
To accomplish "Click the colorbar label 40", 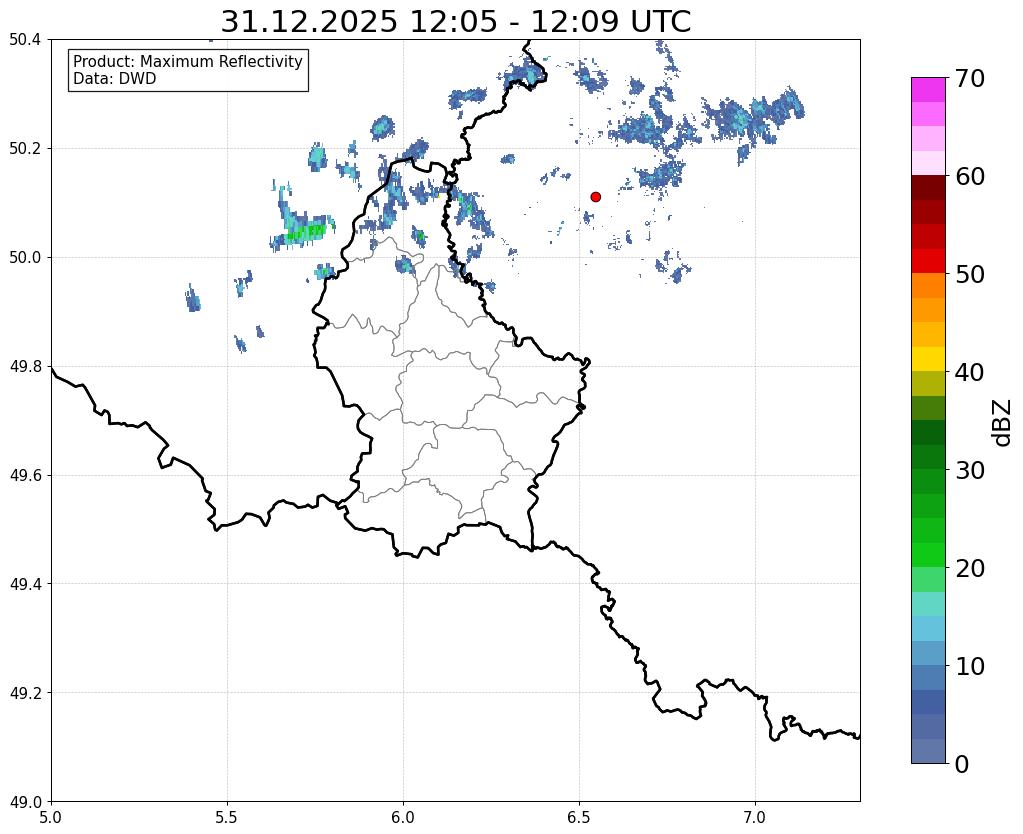I will (x=969, y=372).
